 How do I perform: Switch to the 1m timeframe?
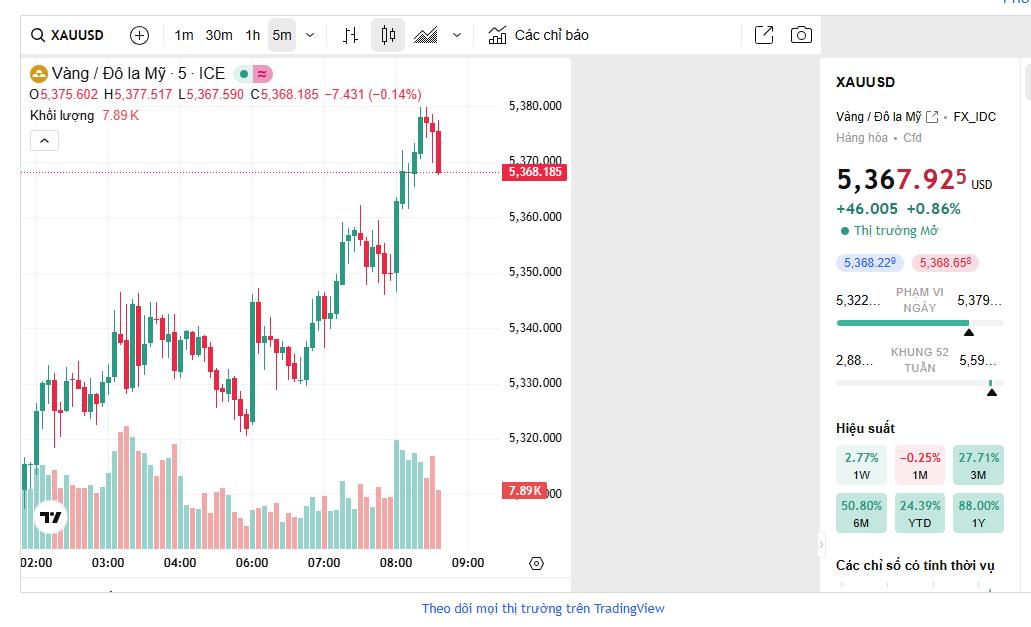tap(184, 35)
